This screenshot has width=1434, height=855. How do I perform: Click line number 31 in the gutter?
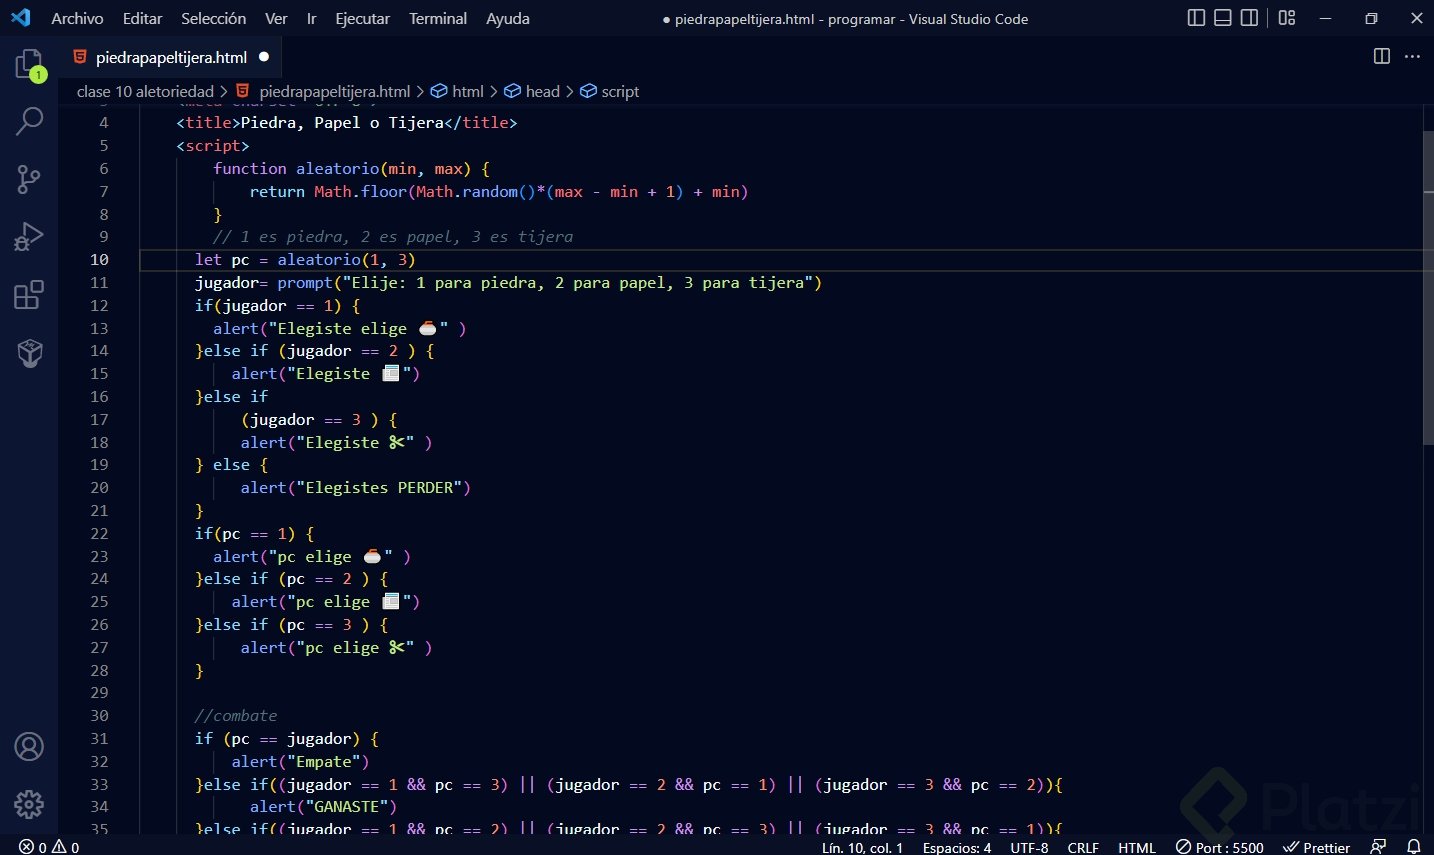click(99, 739)
